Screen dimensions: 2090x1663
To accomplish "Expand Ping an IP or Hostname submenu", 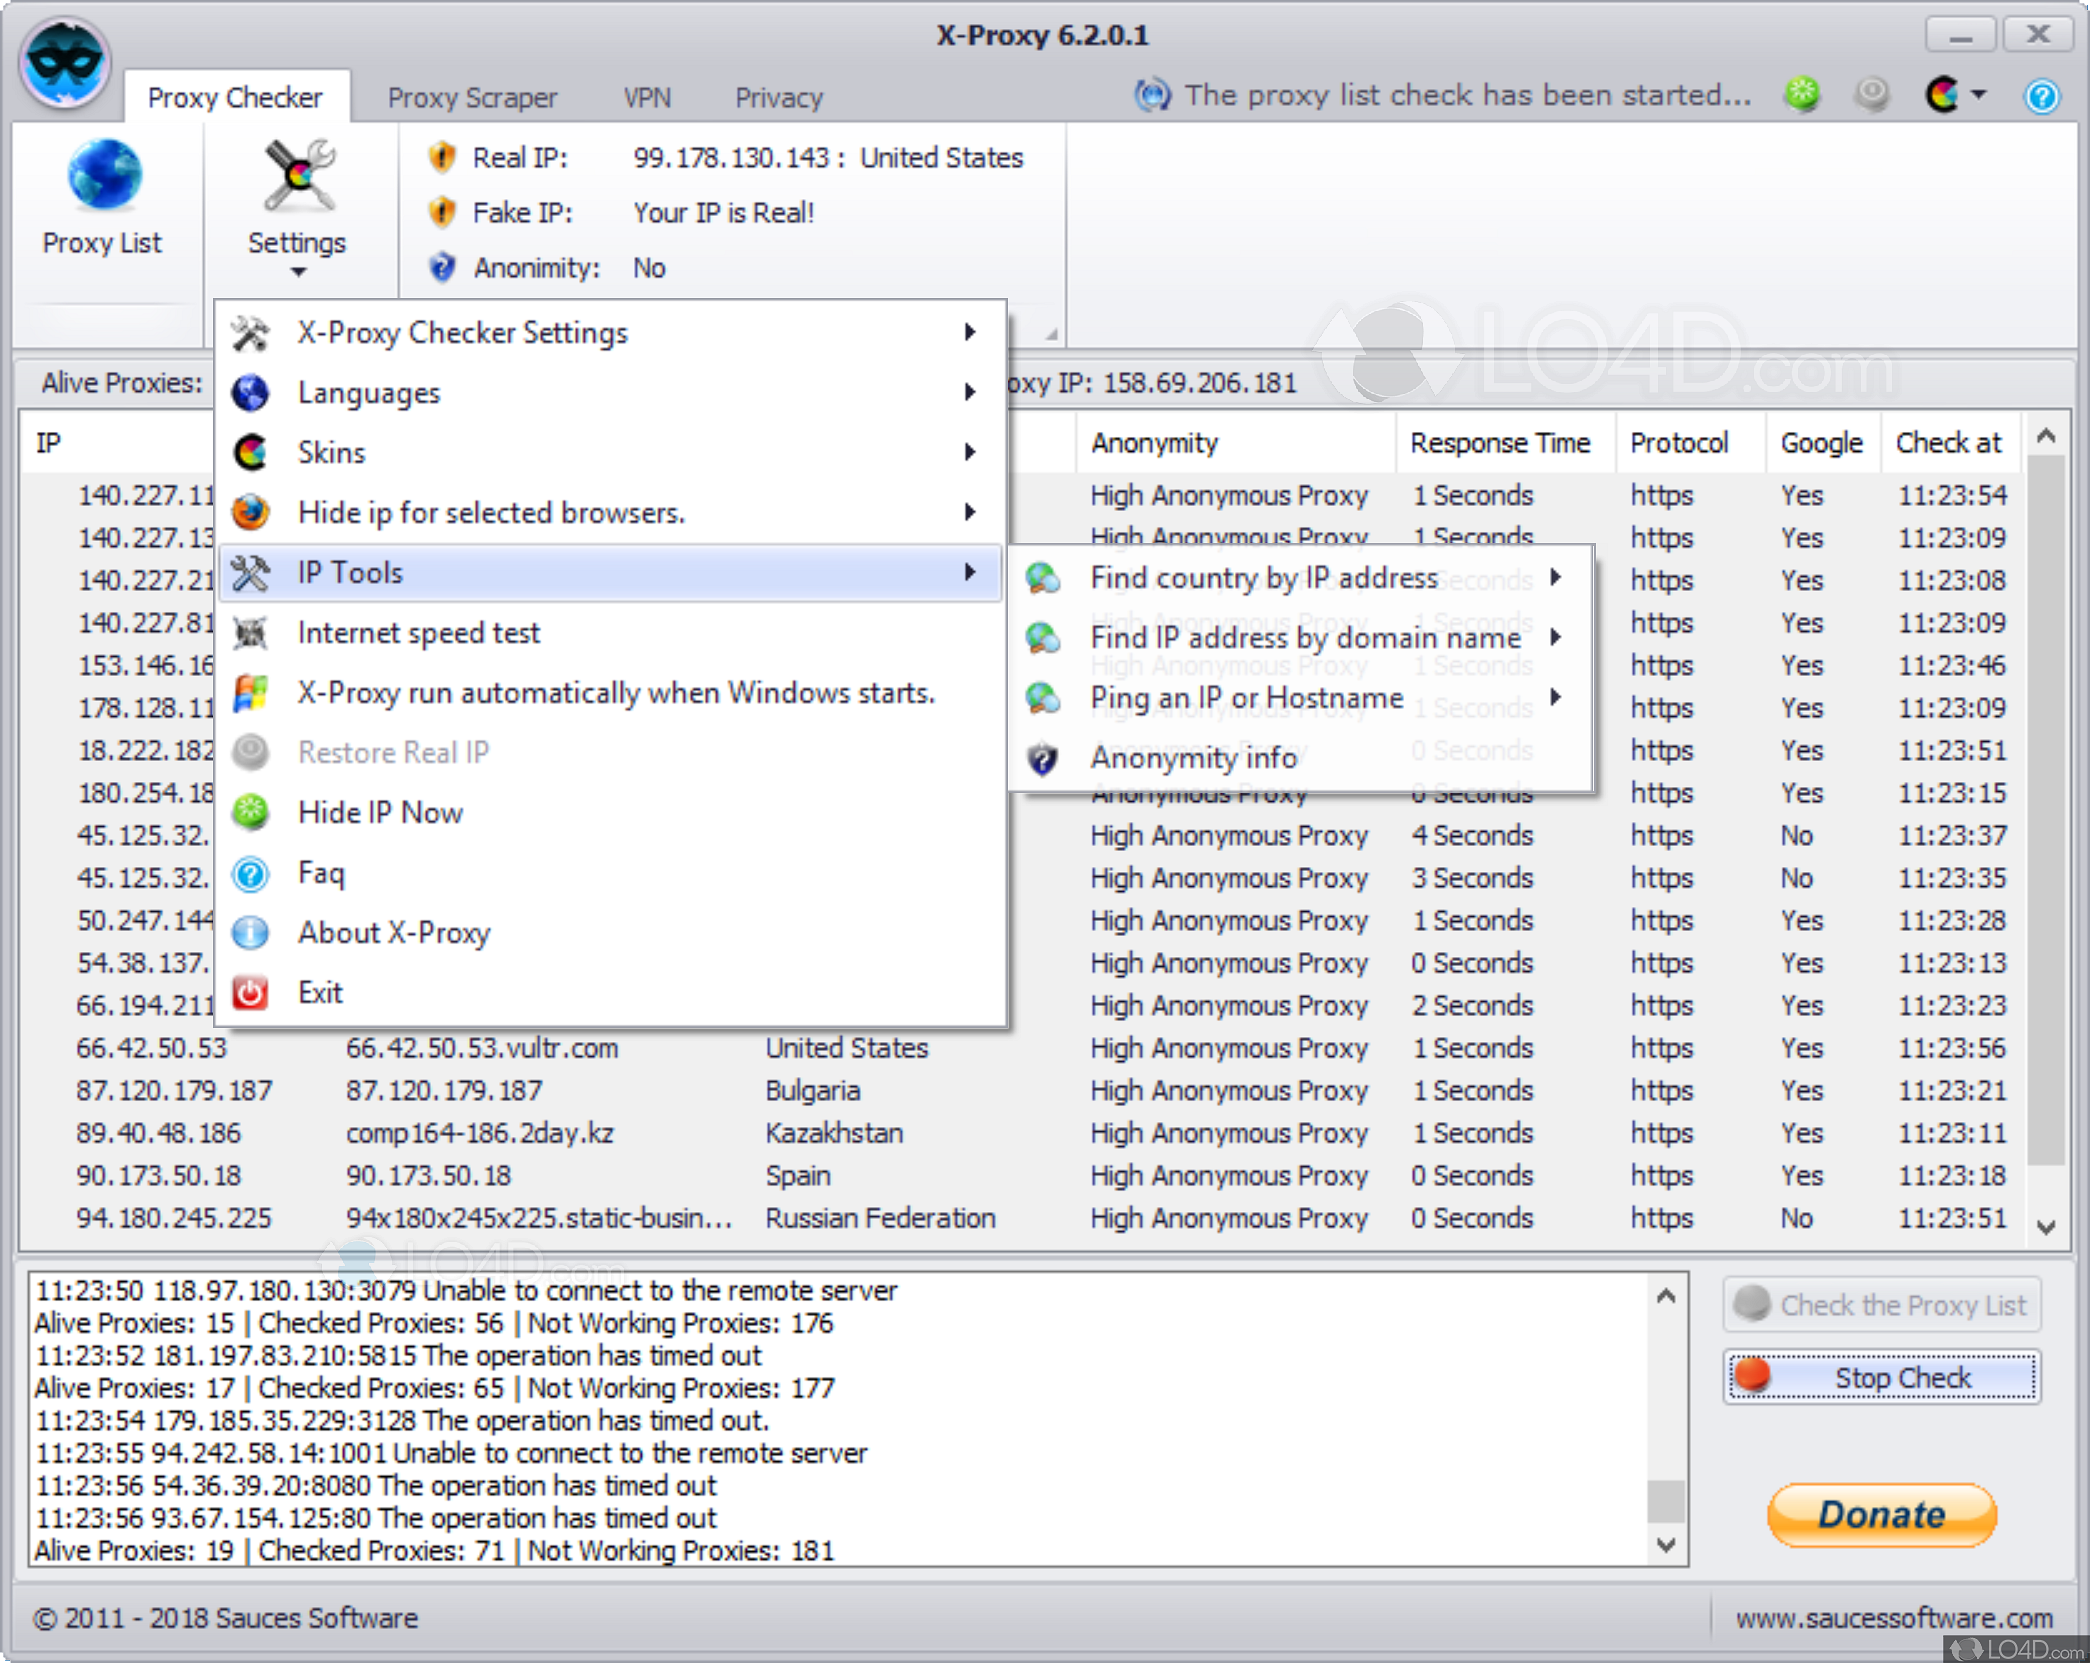I will point(1246,698).
